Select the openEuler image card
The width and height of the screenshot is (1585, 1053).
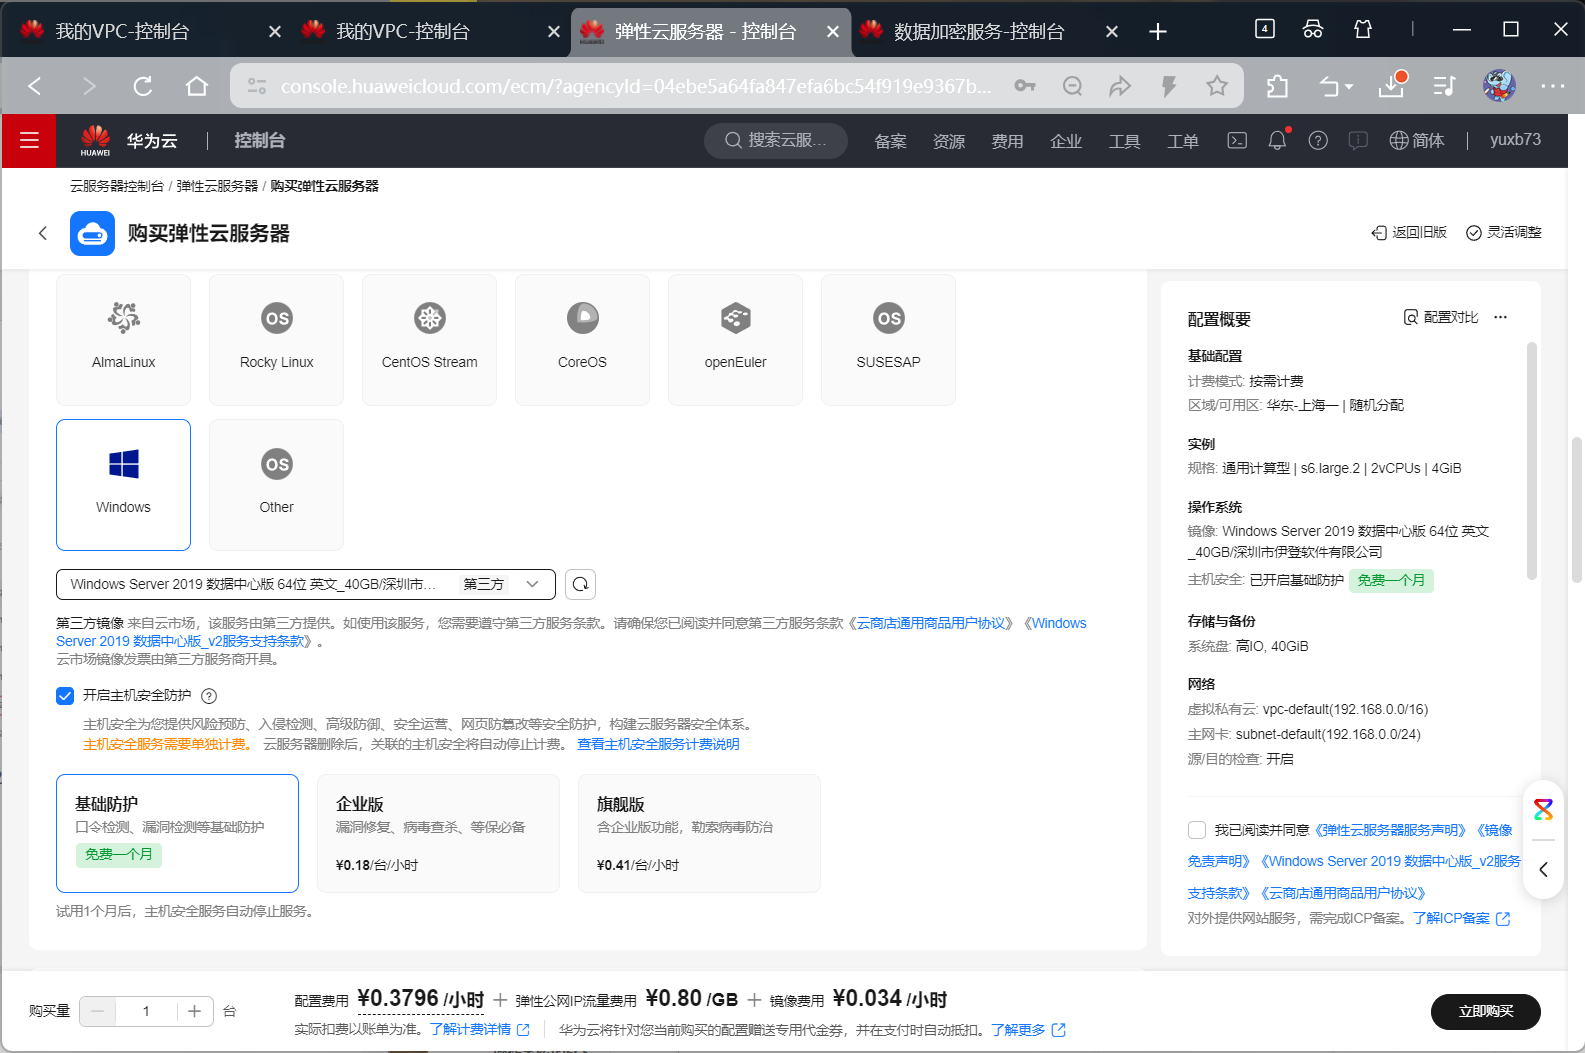click(735, 340)
